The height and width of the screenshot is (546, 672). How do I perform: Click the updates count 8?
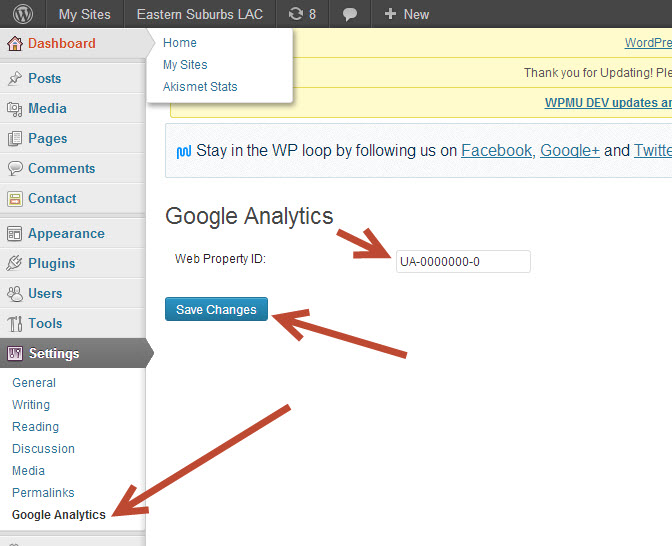pyautogui.click(x=312, y=14)
